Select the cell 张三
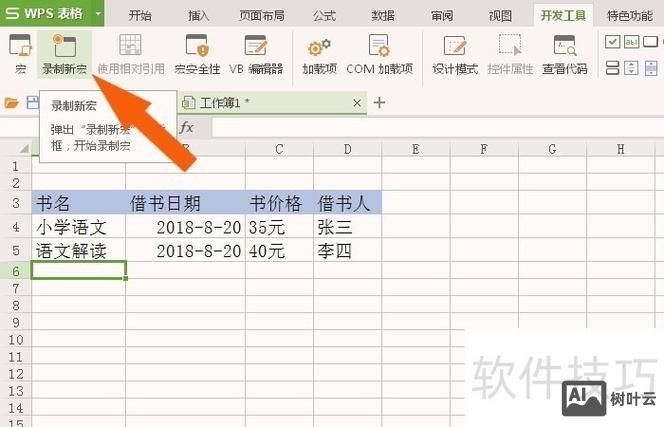The width and height of the screenshot is (664, 427). (348, 227)
